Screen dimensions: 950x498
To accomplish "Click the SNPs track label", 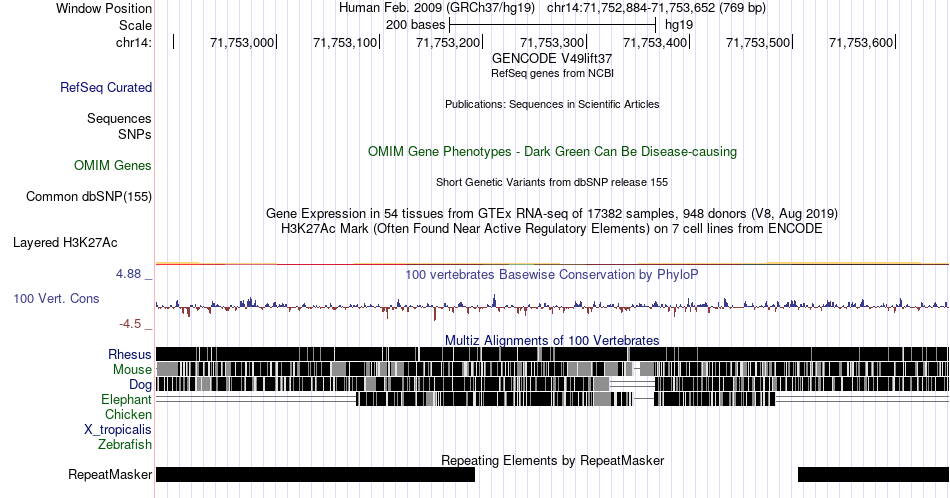I will coord(135,134).
